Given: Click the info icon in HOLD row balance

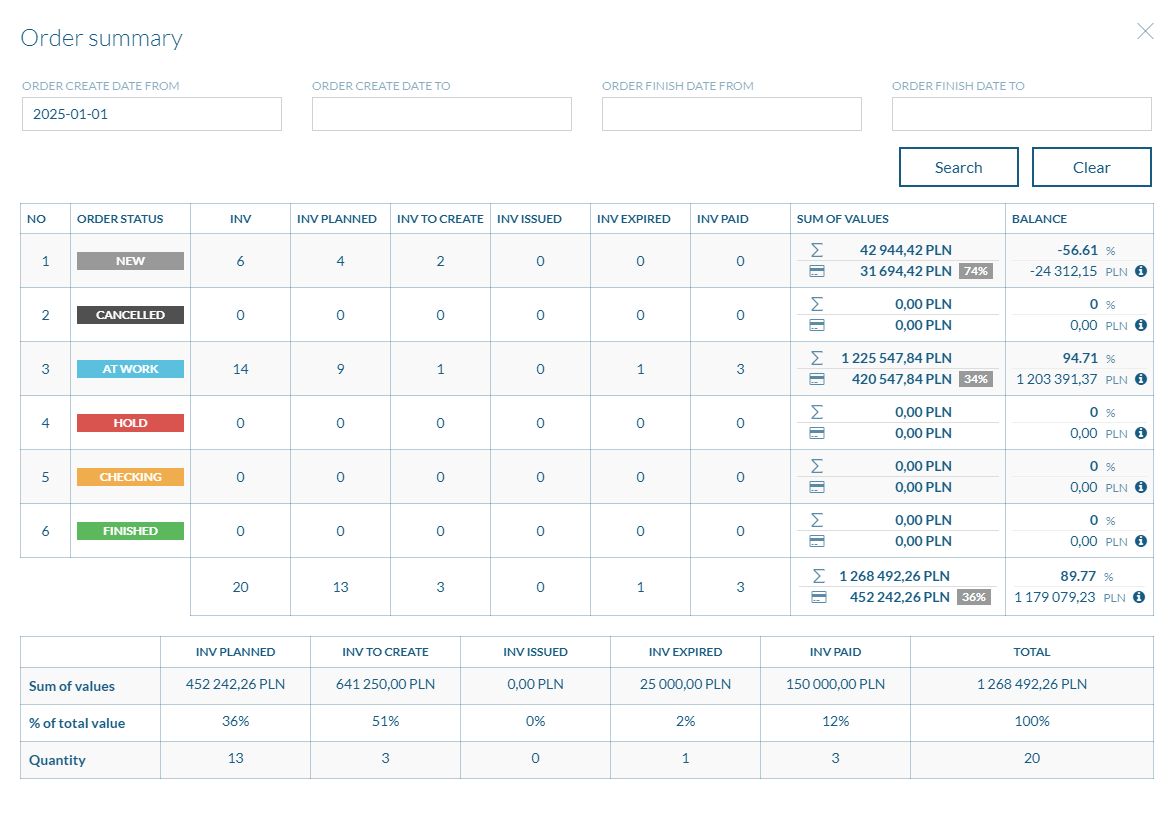Looking at the screenshot, I should [1141, 433].
